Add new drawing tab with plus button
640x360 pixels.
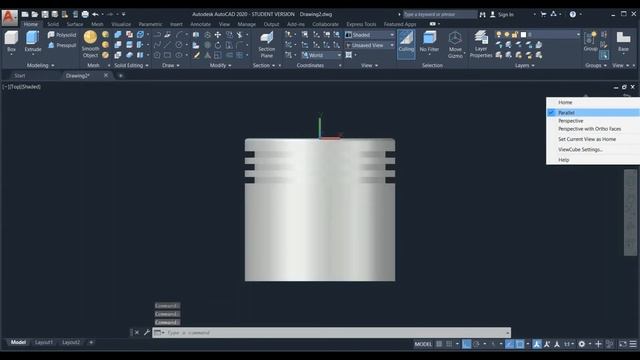(x=120, y=76)
